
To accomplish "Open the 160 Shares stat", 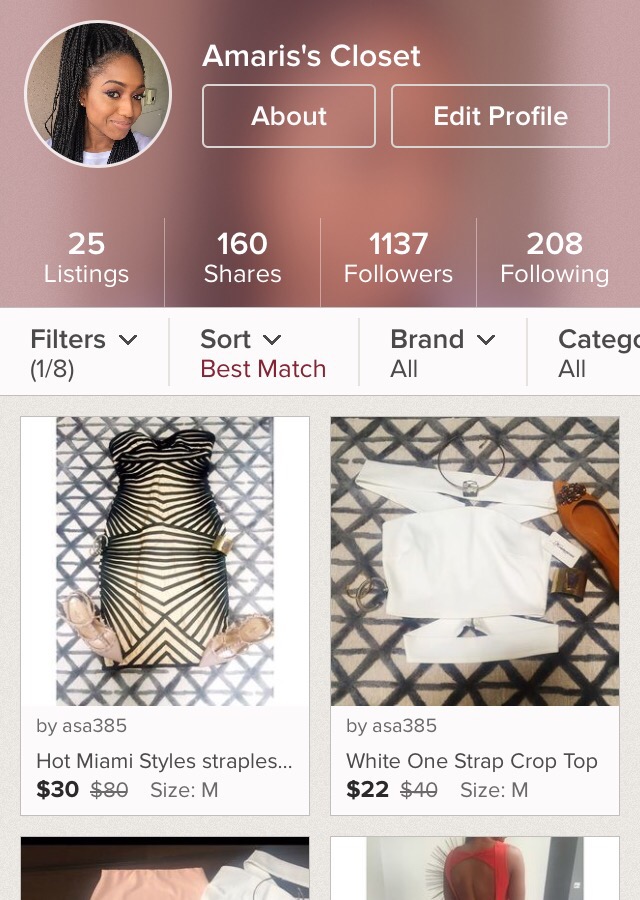I will (242, 258).
